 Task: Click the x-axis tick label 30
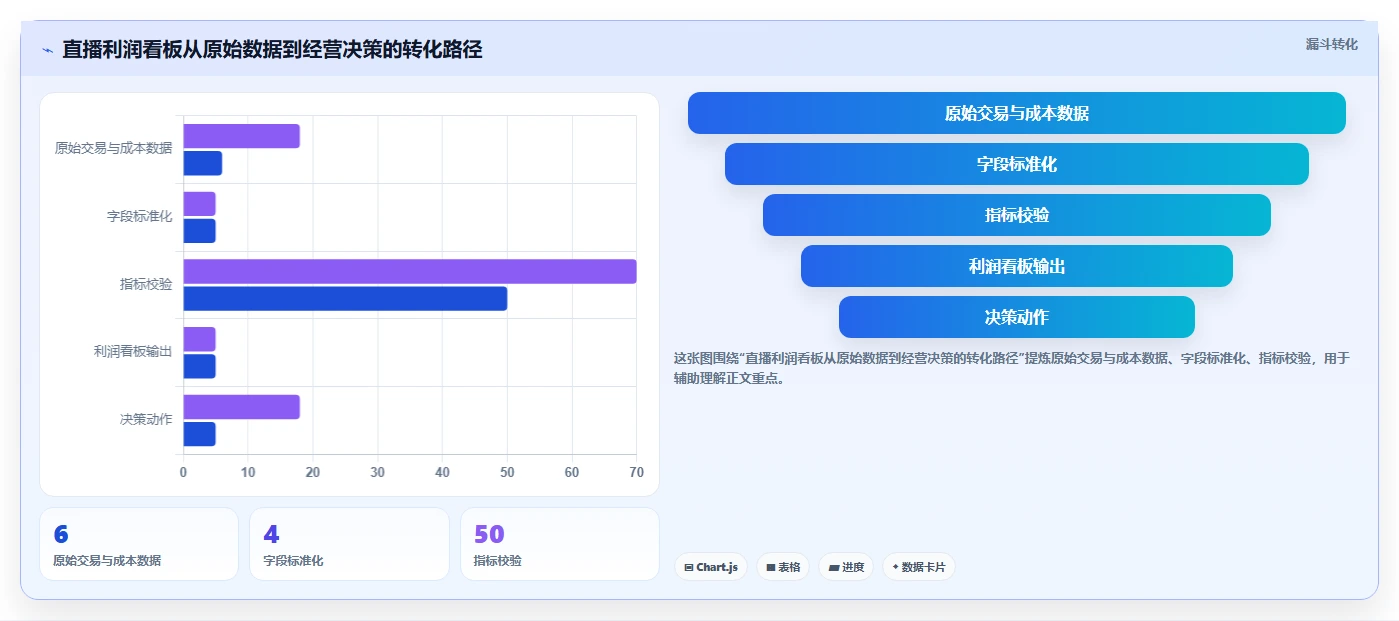point(378,472)
